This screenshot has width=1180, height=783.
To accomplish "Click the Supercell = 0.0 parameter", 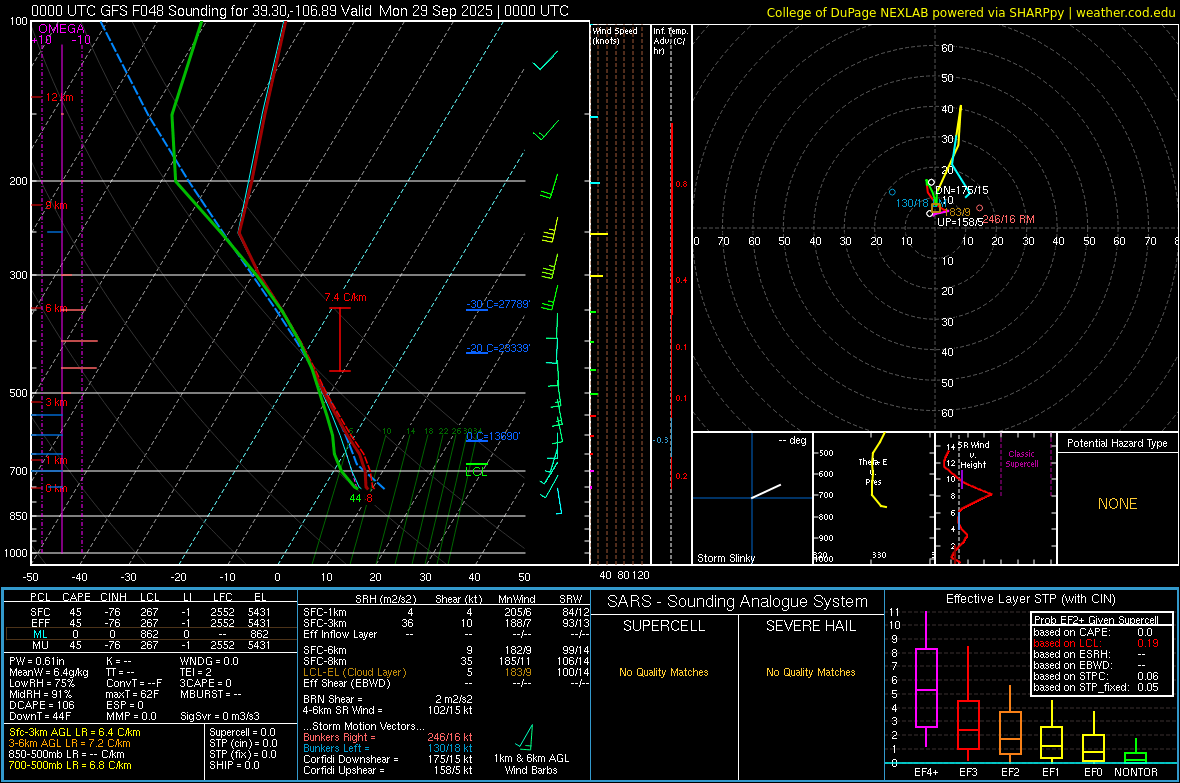I will coord(242,732).
